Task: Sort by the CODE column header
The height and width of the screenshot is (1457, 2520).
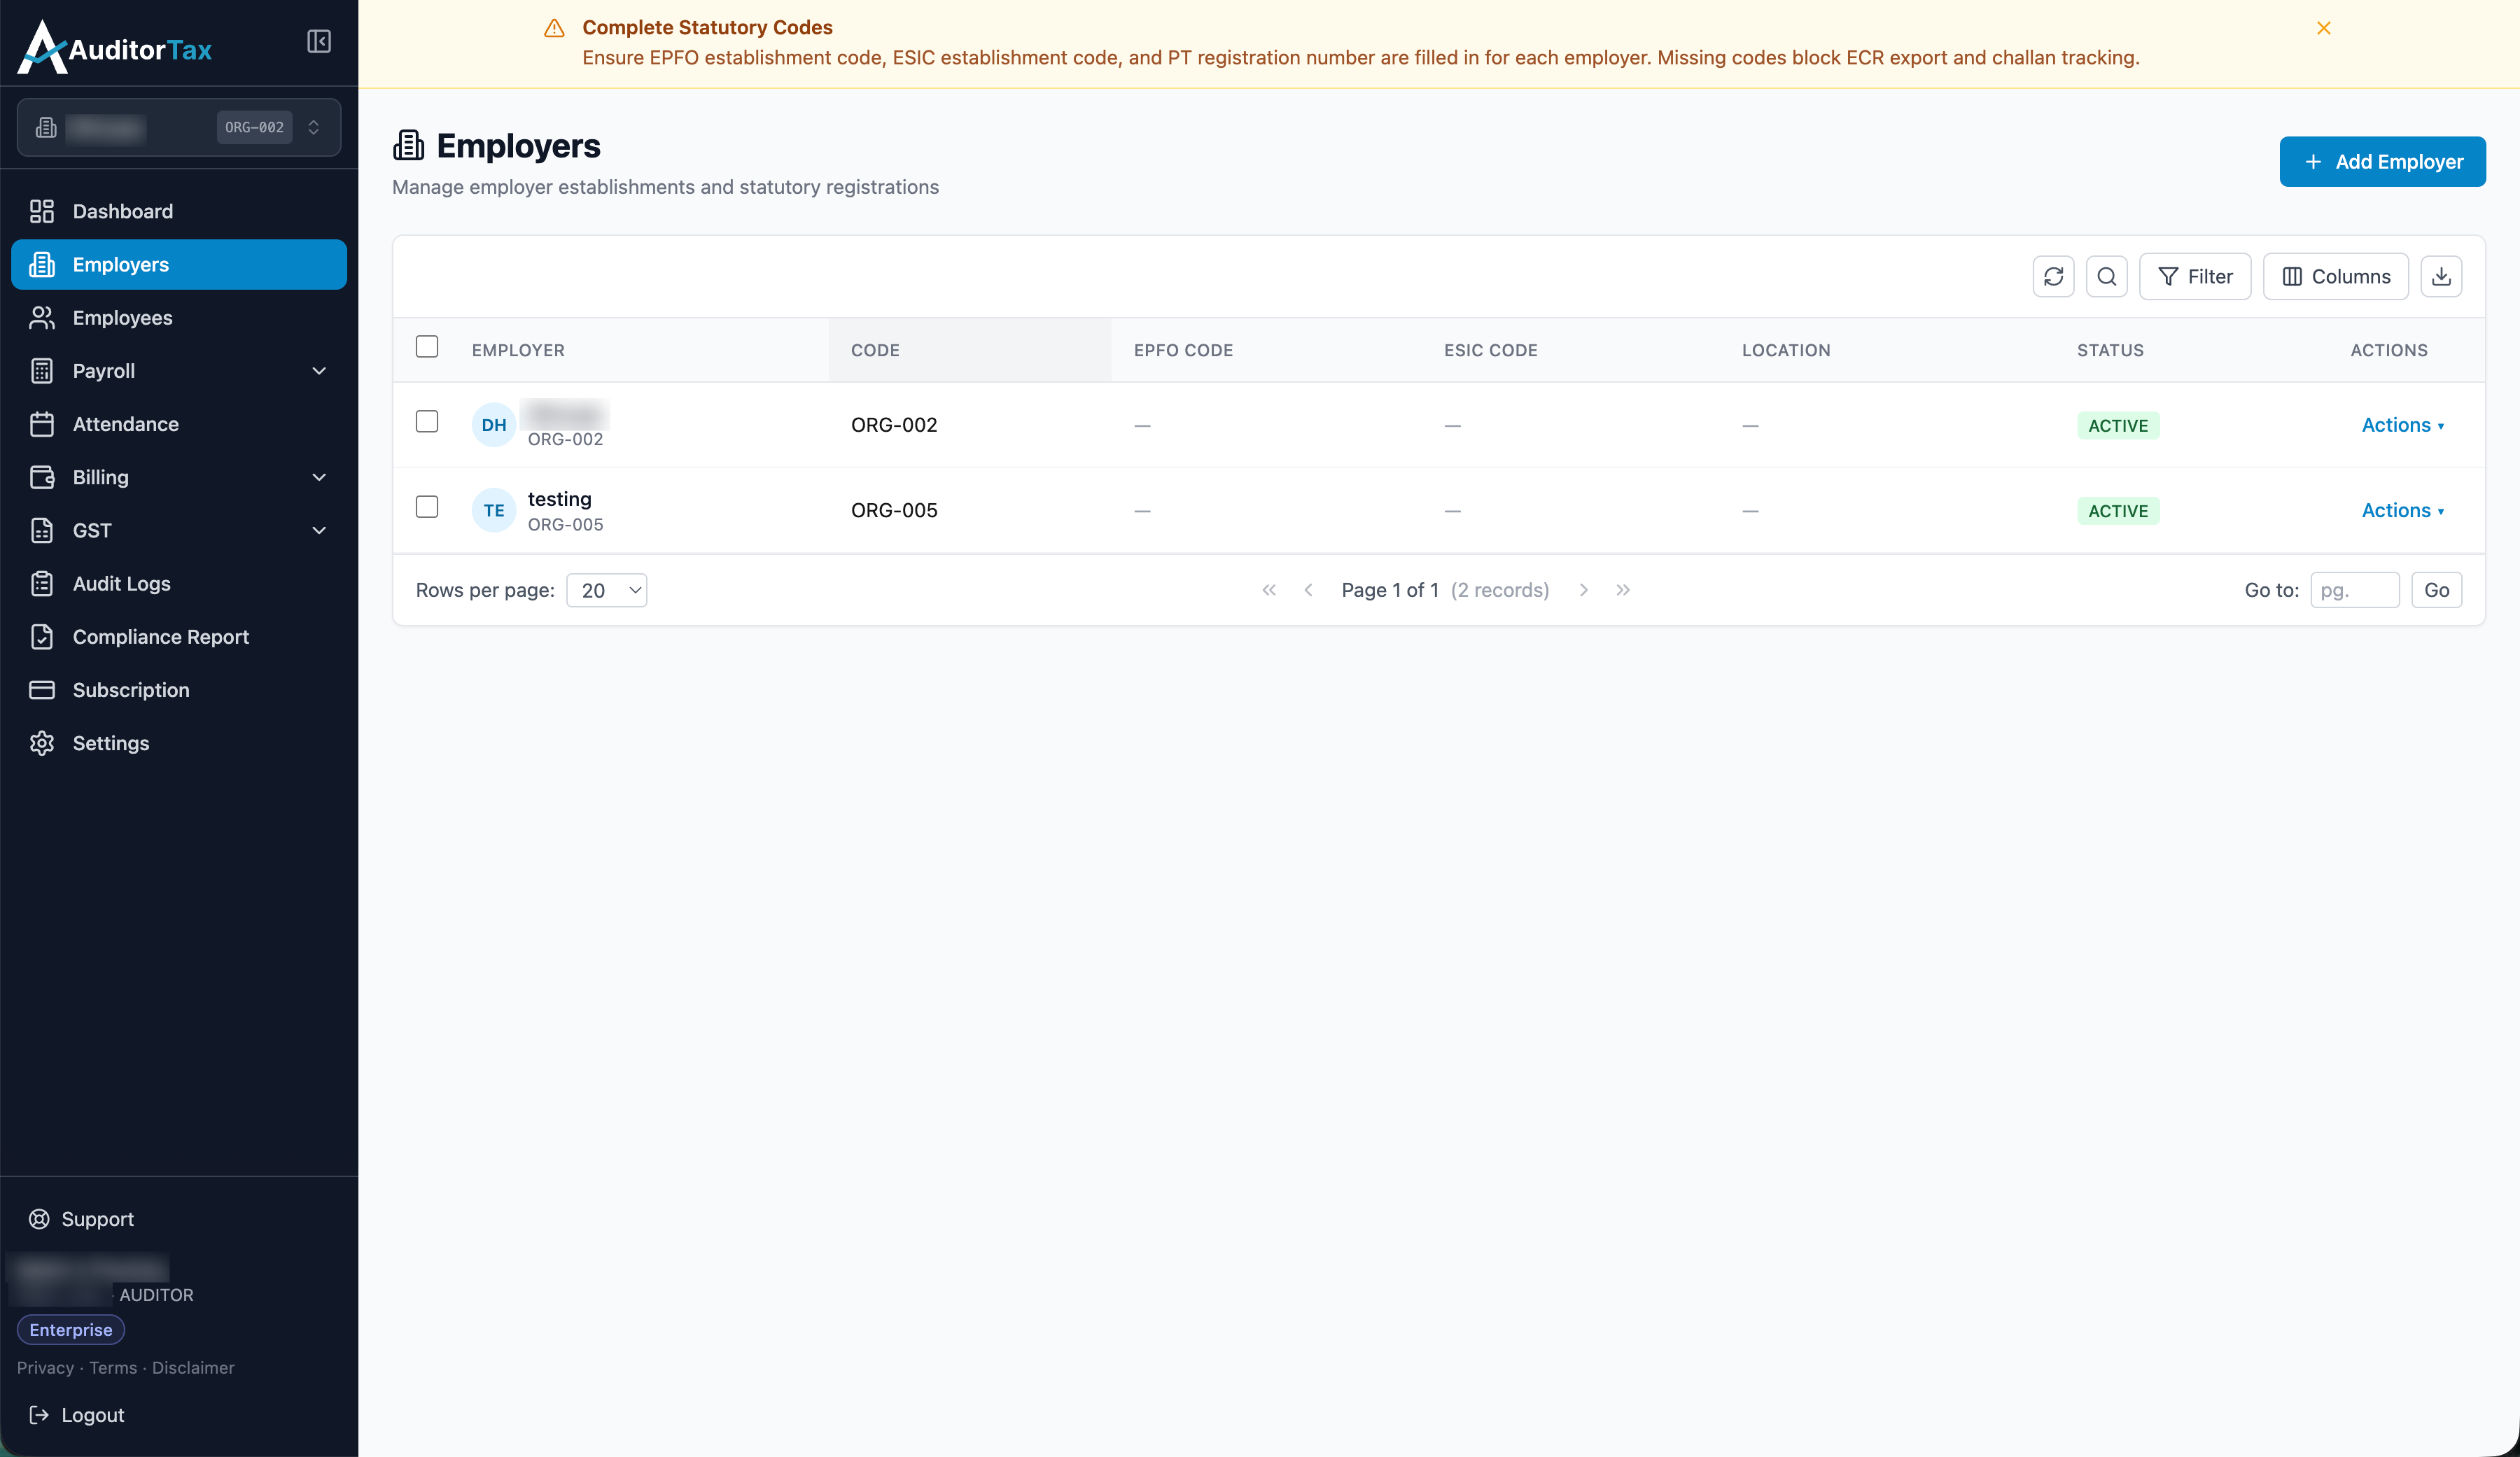Action: click(875, 350)
